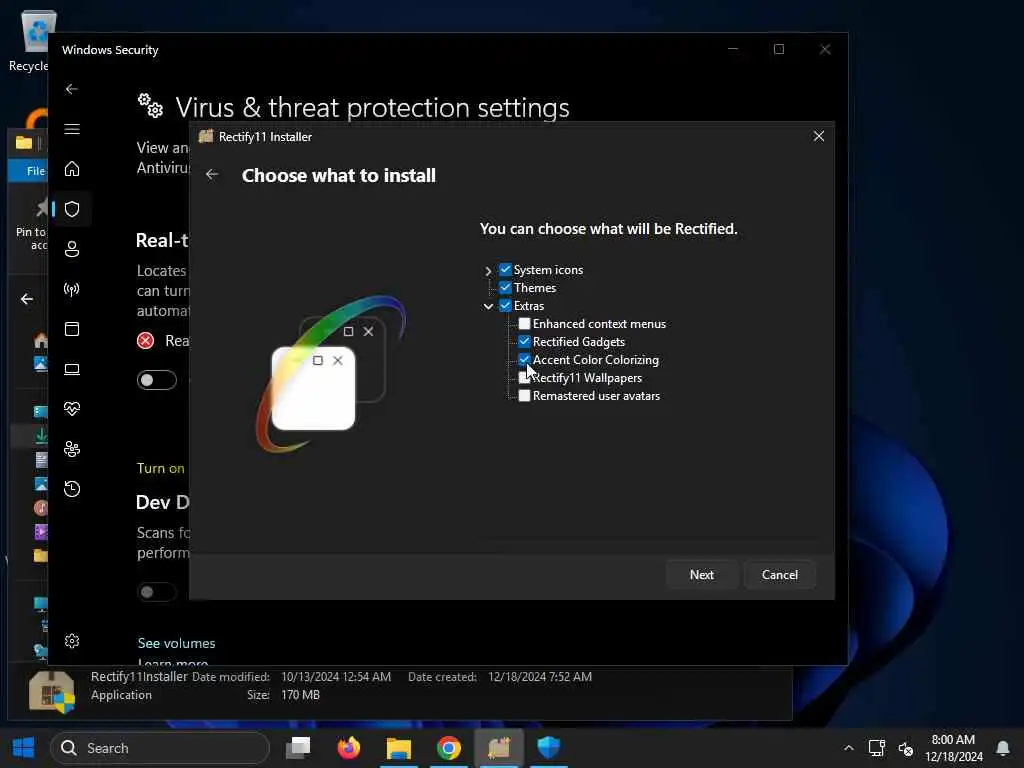This screenshot has height=768, width=1024.
Task: Expand the System icons tree node
Action: point(488,270)
